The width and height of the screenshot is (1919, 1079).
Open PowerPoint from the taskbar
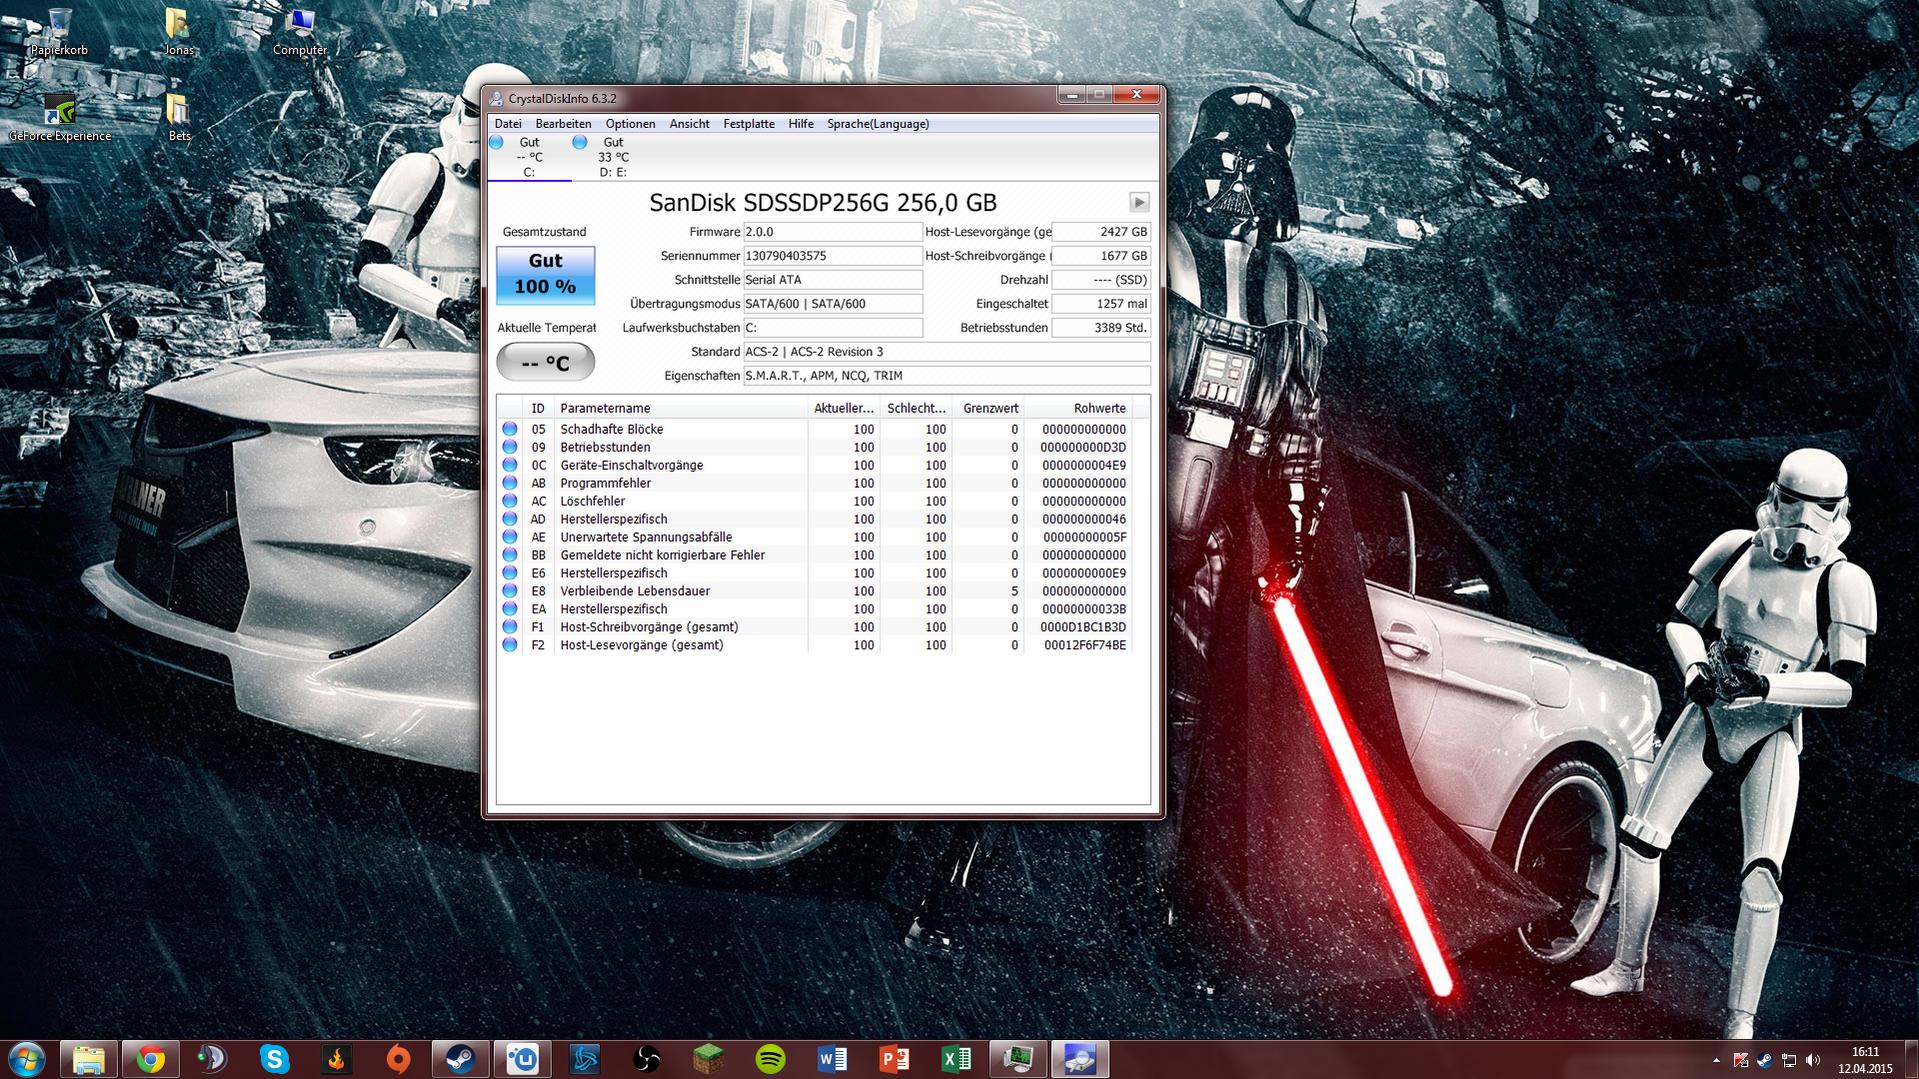(894, 1059)
